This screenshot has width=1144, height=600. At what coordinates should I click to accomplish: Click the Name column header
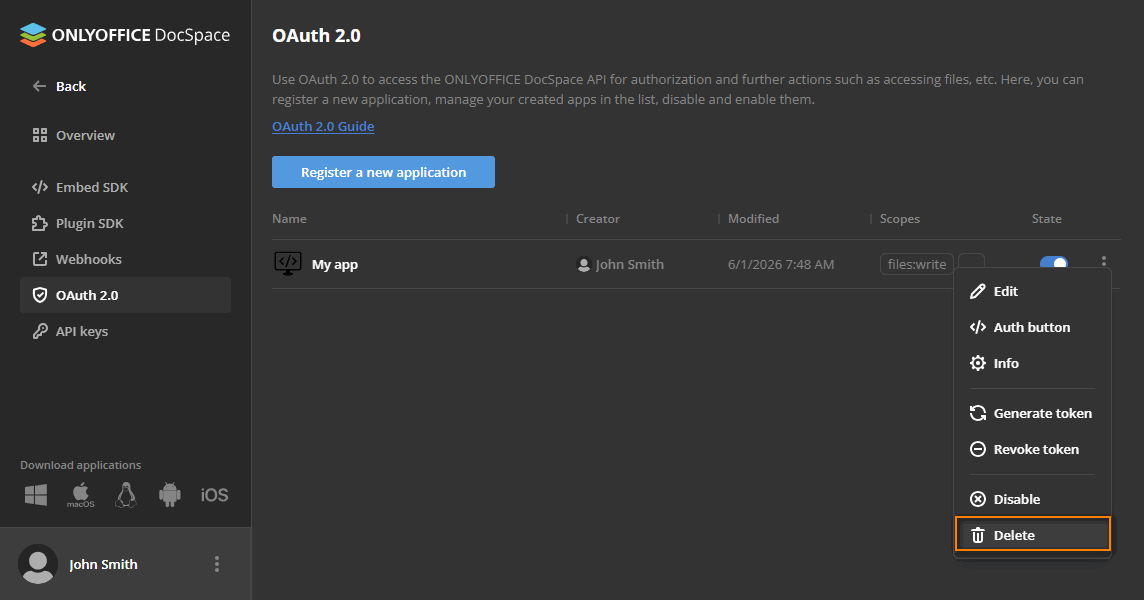tap(289, 219)
